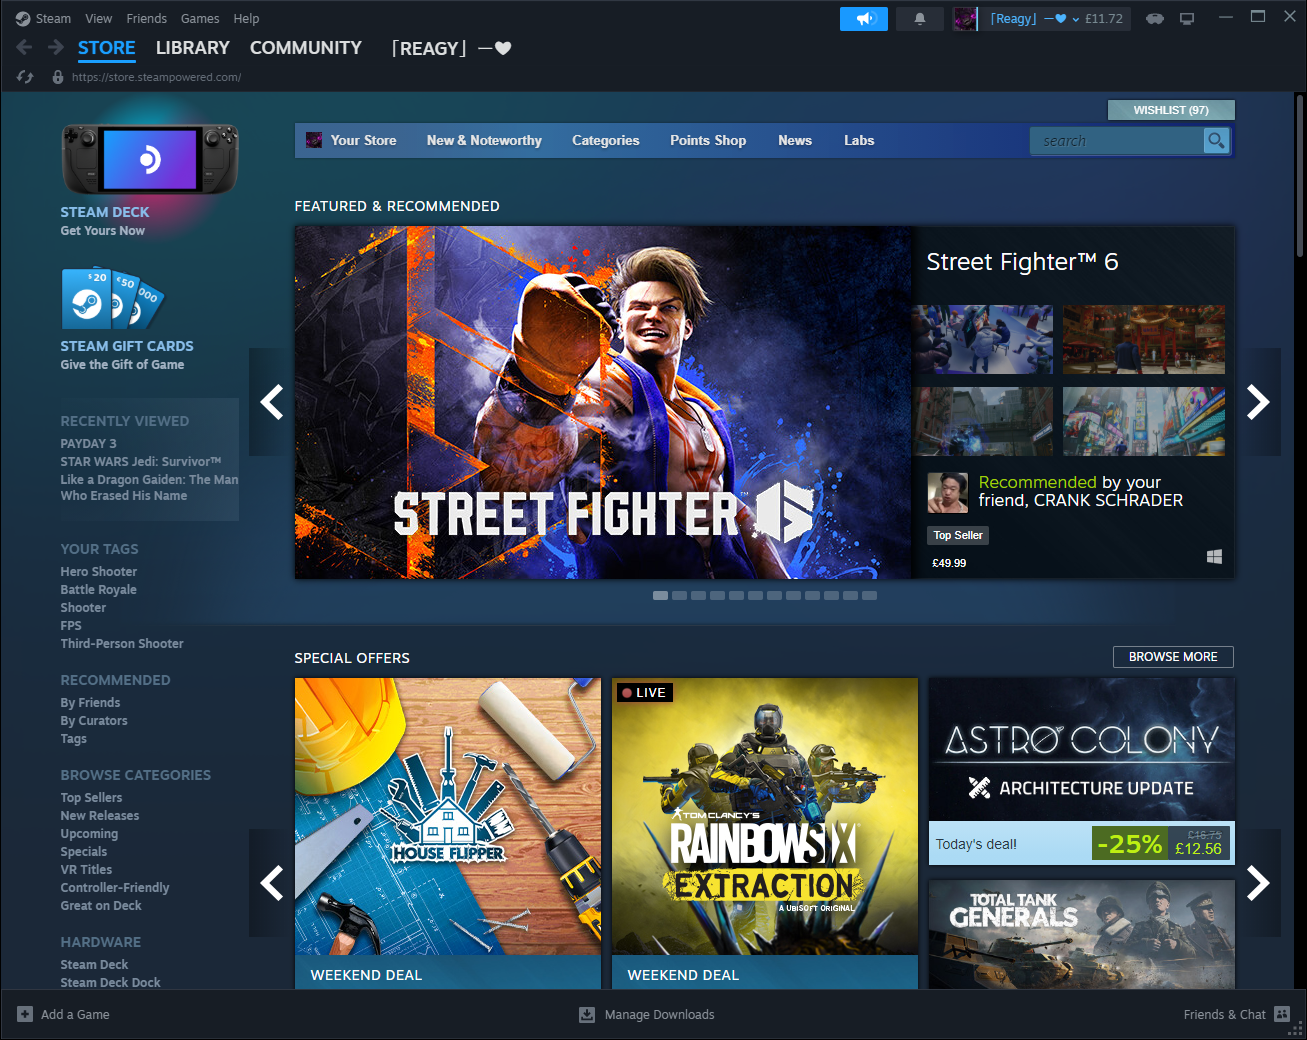The height and width of the screenshot is (1040, 1307).
Task: Open the announcements megaphone button
Action: coord(864,18)
